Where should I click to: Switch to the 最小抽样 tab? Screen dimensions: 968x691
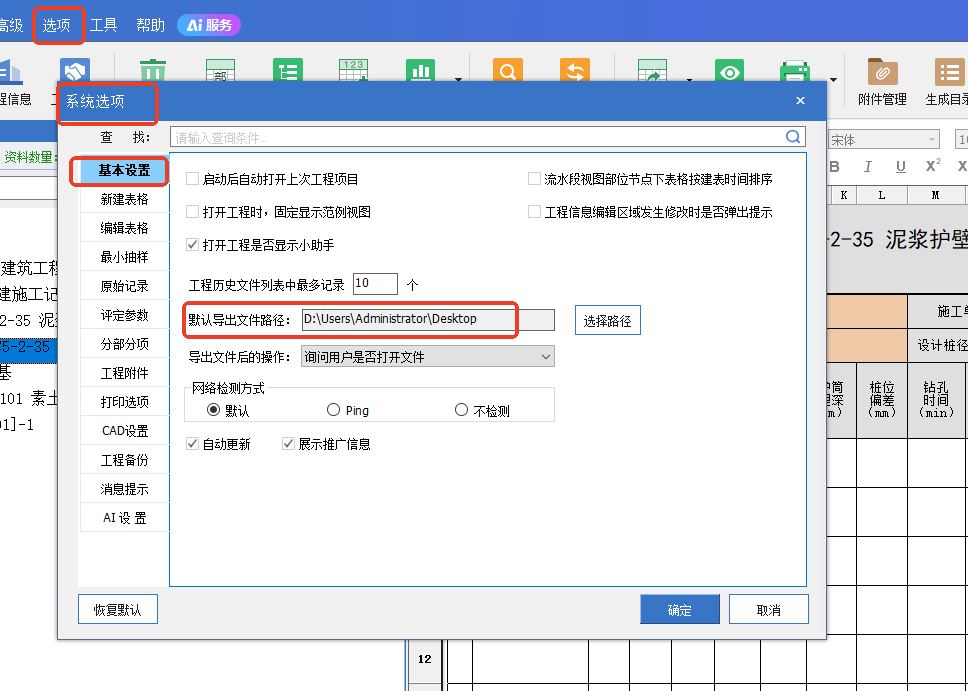coord(124,257)
